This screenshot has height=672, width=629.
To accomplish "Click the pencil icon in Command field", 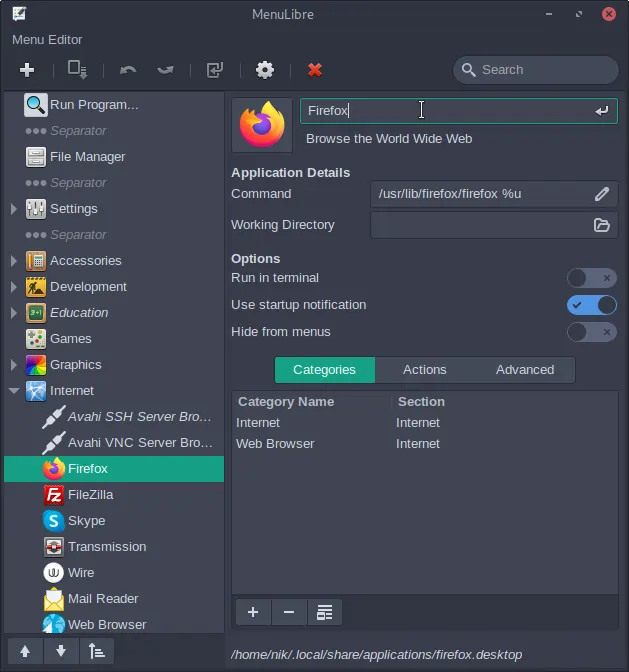I will pos(601,194).
